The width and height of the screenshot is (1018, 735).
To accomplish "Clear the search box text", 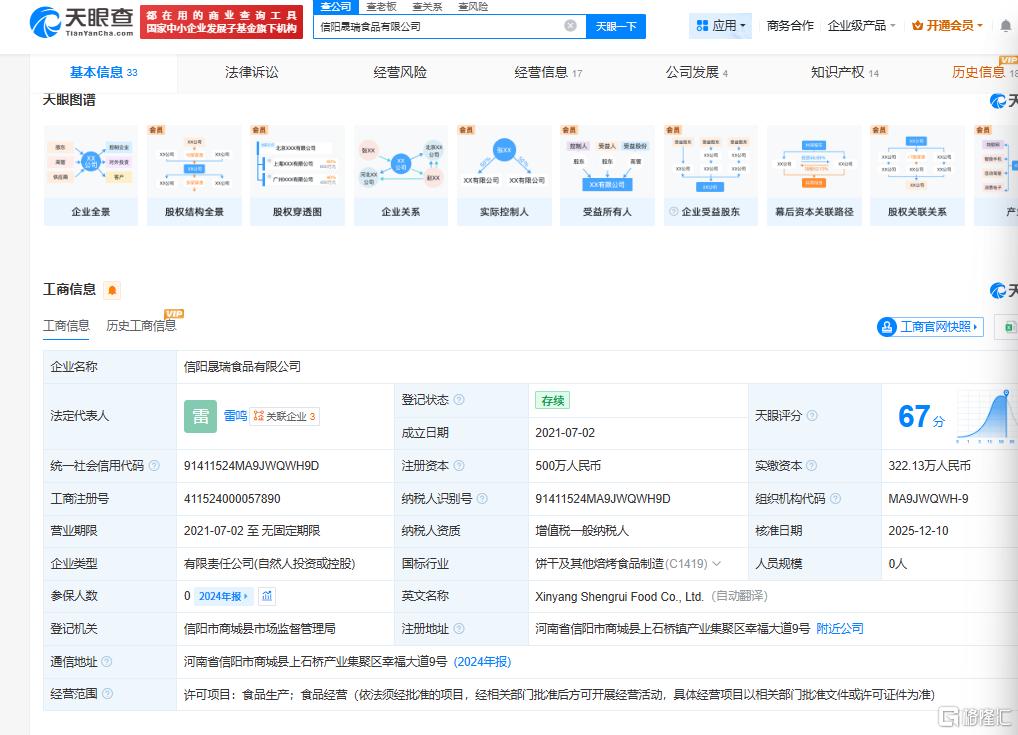I will click(x=570, y=26).
